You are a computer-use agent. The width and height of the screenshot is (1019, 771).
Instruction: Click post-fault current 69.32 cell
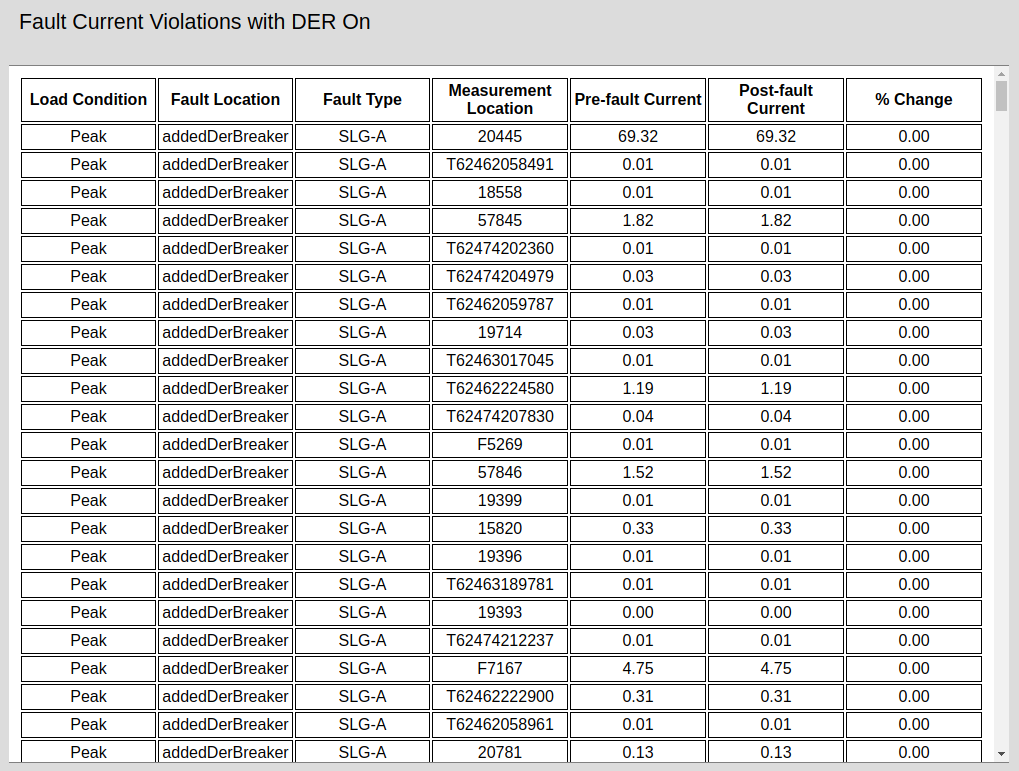(776, 137)
